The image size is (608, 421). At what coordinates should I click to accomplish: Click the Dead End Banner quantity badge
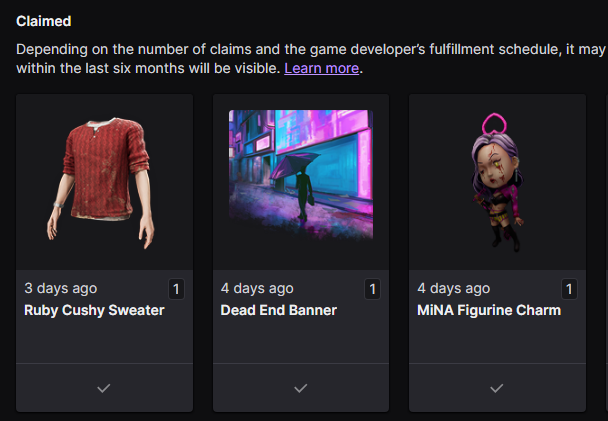373,290
